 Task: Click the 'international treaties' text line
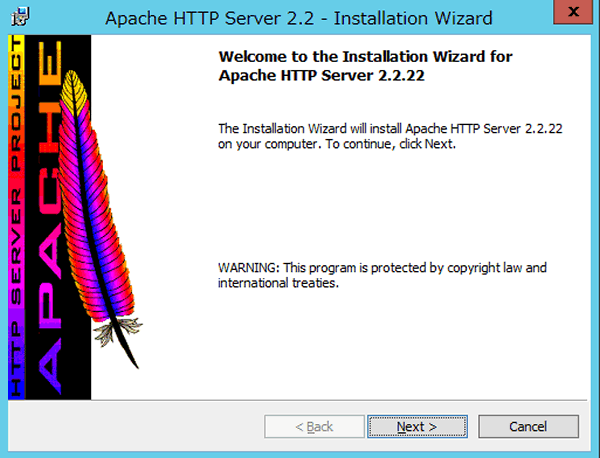[x=279, y=284]
